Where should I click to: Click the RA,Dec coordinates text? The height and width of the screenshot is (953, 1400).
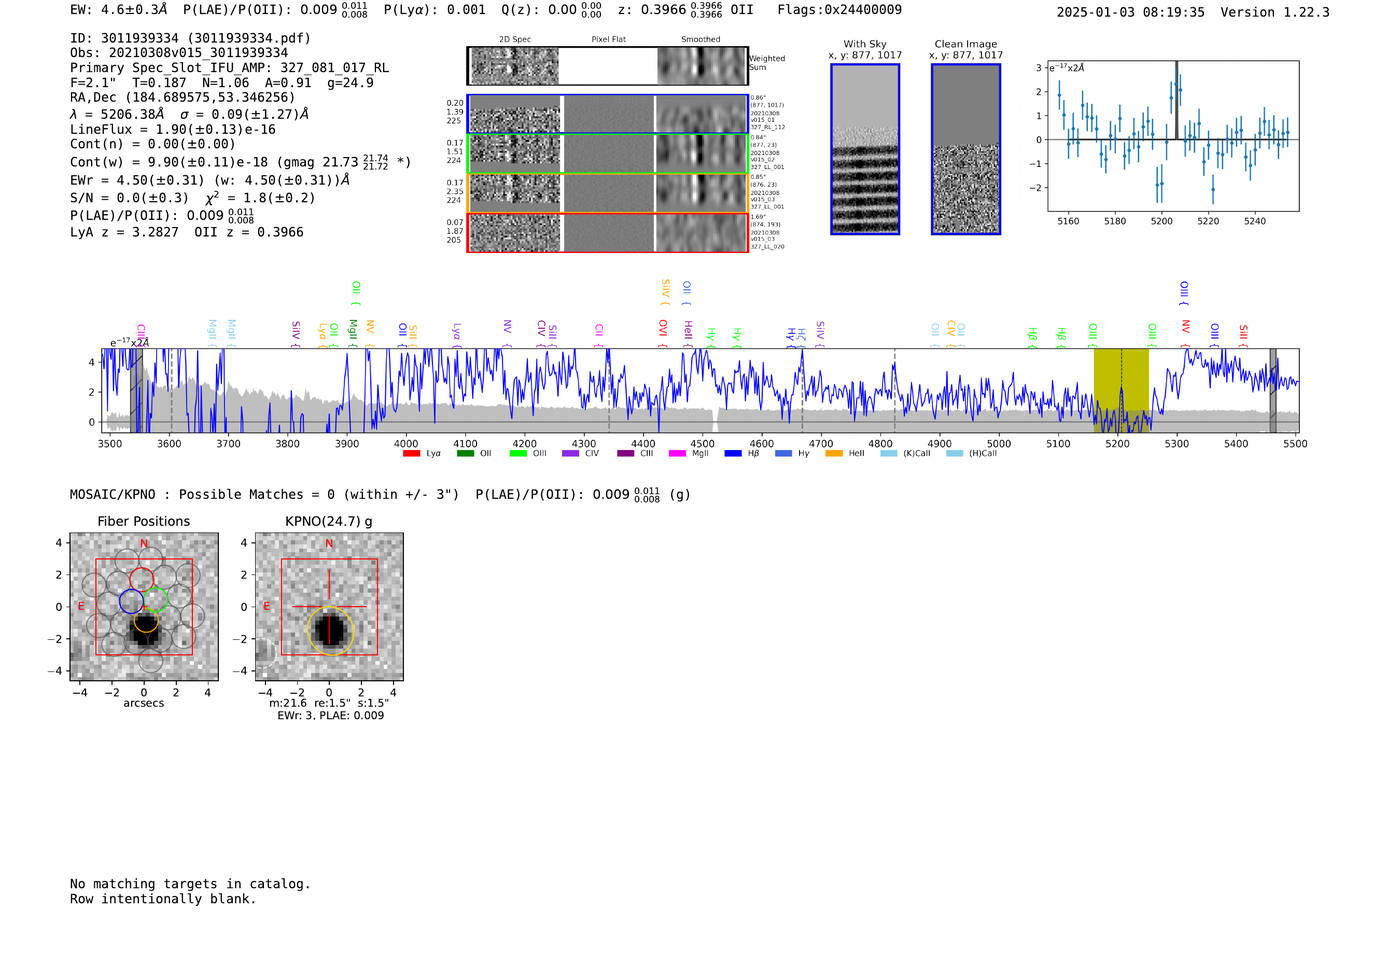183,98
